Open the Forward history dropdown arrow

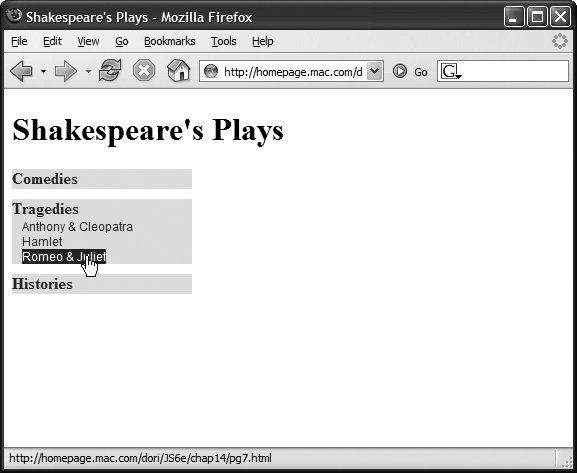tap(88, 71)
